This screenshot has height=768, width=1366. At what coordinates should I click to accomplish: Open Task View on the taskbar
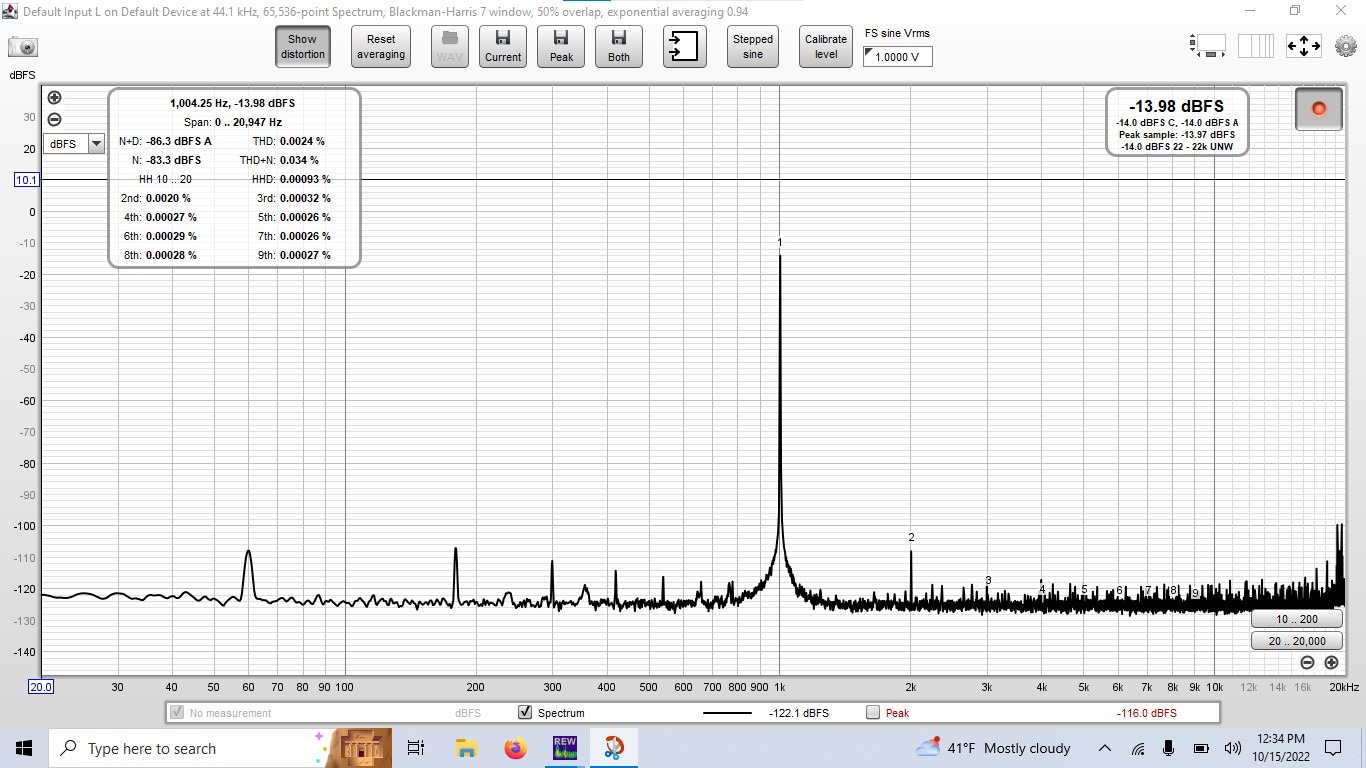[x=416, y=748]
